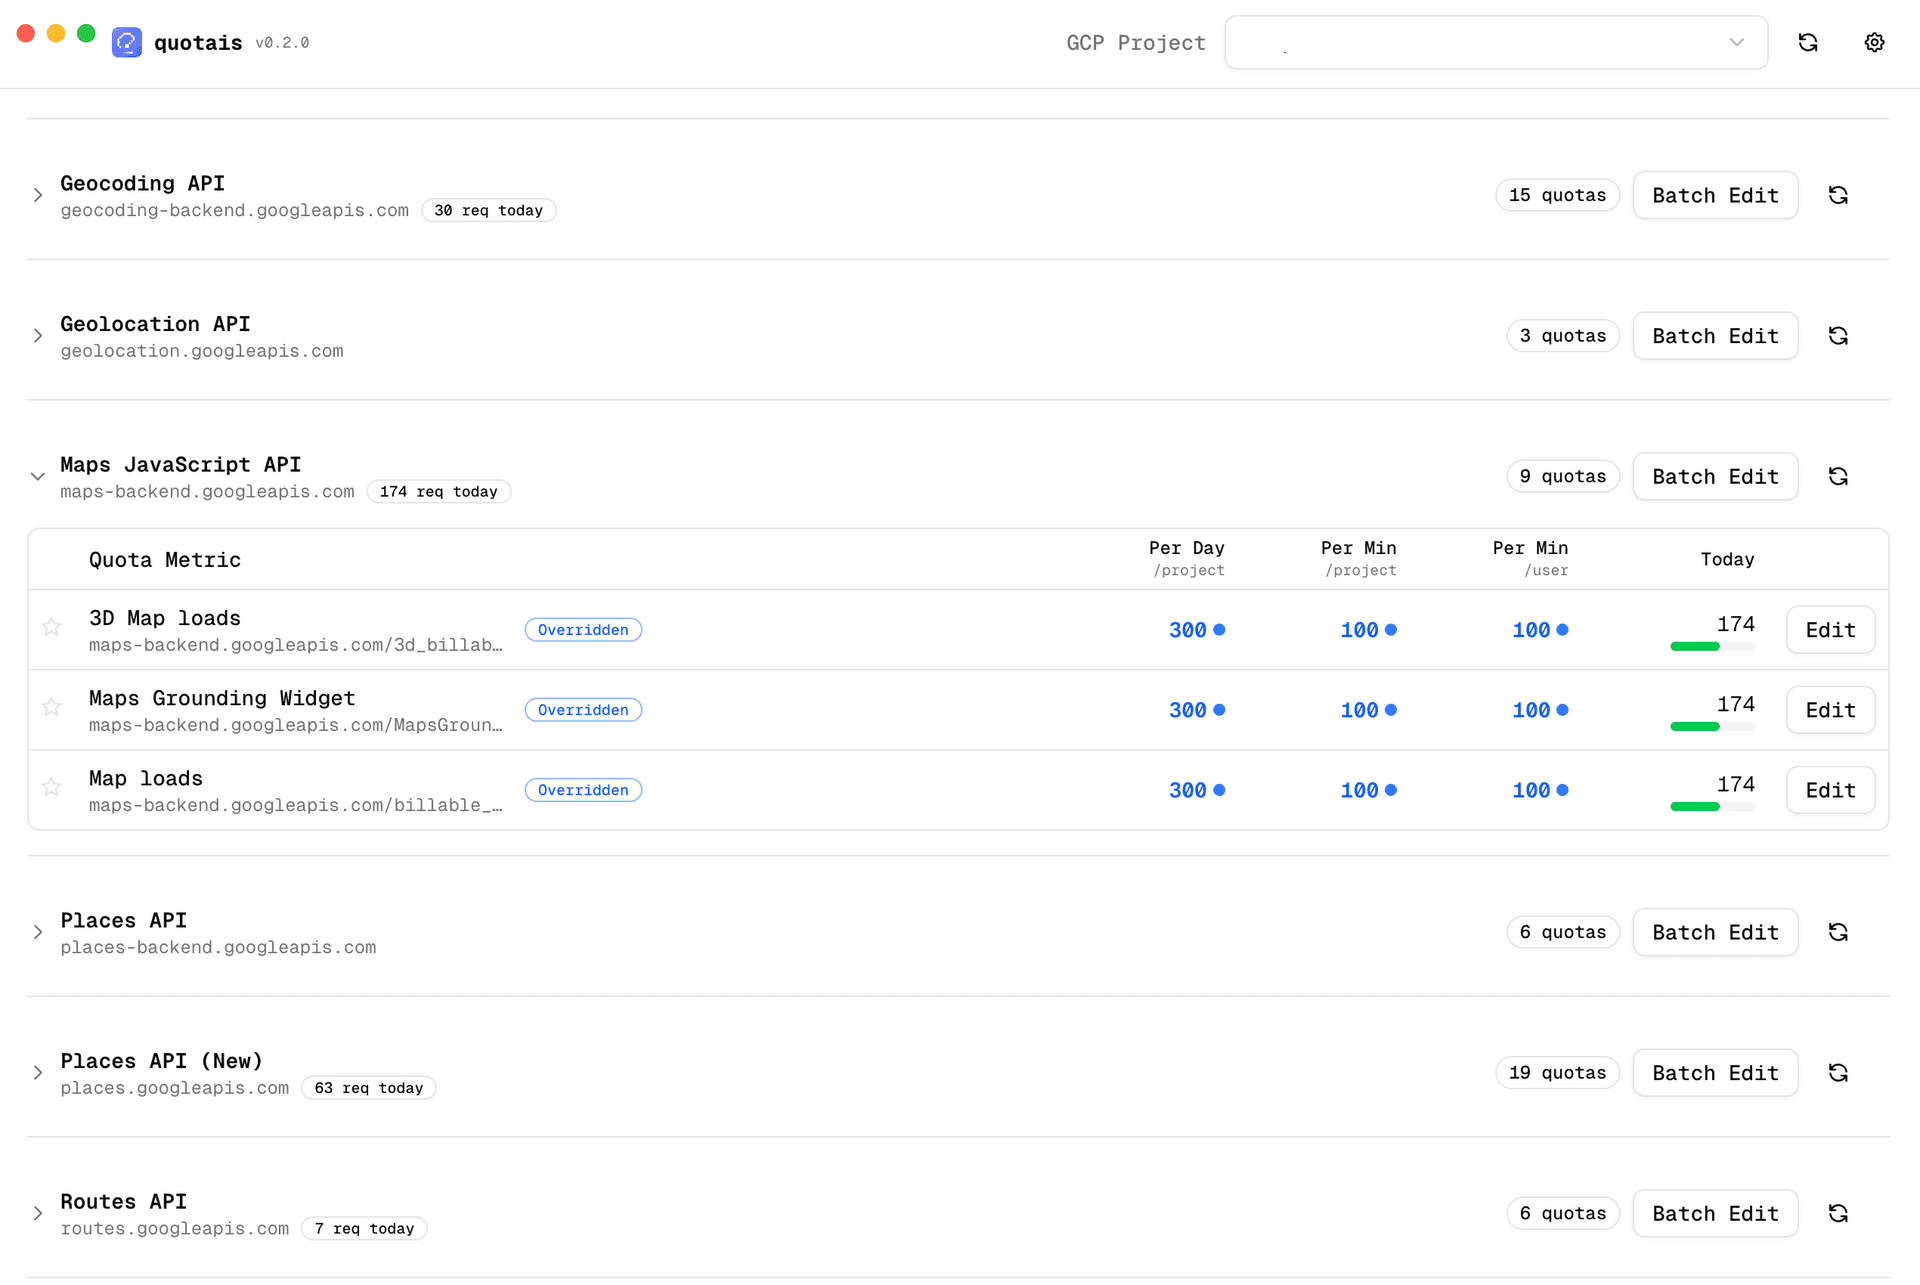
Task: Batch Edit the Maps JavaScript API quotas
Action: 1715,476
